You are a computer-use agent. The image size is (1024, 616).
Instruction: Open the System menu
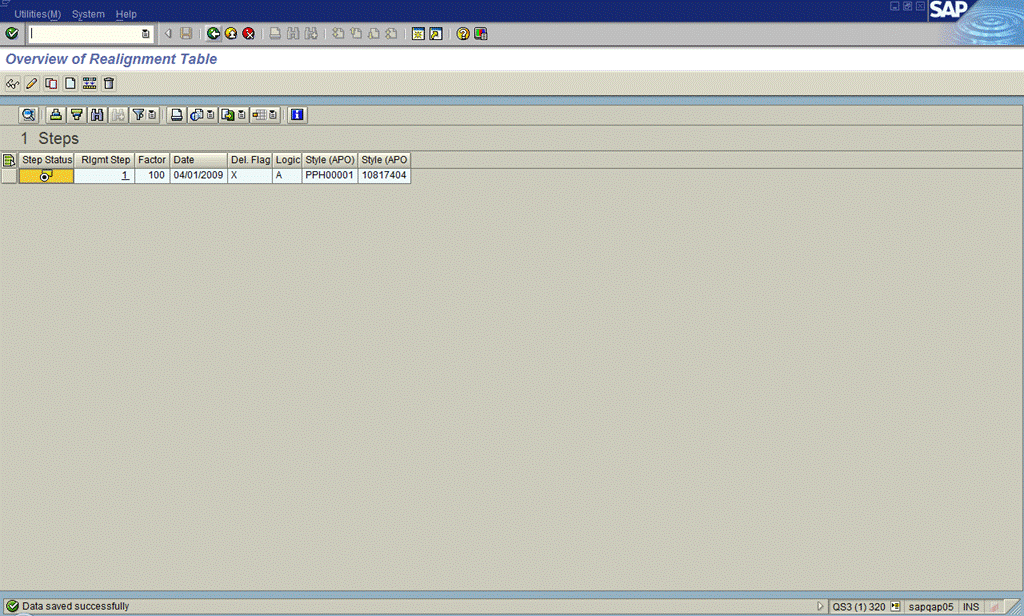coord(88,14)
